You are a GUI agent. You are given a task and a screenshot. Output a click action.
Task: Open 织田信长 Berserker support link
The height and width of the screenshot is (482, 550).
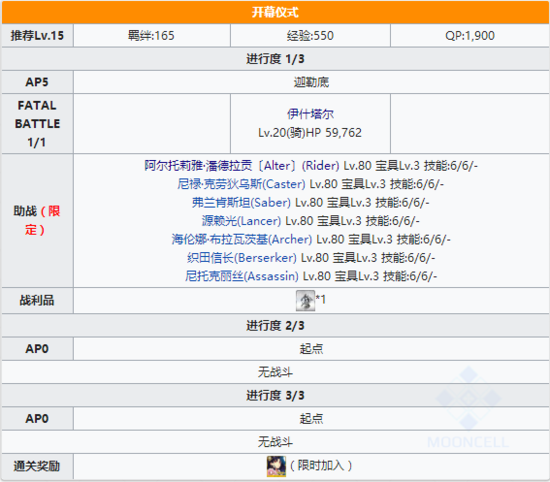click(242, 258)
